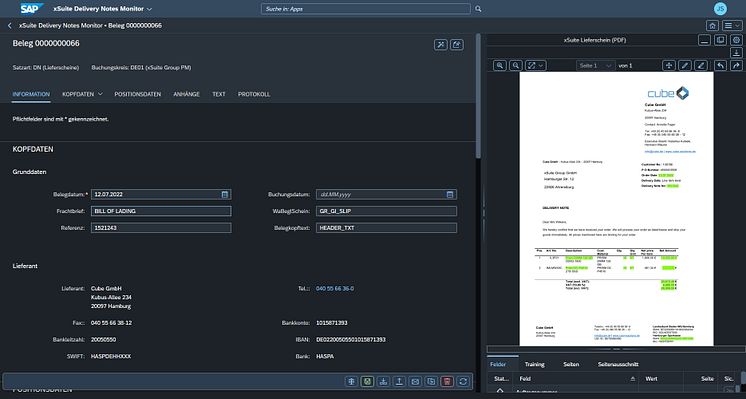This screenshot has width=746, height=399.
Task: Click the main form vertical scrollbar
Action: click(x=478, y=97)
